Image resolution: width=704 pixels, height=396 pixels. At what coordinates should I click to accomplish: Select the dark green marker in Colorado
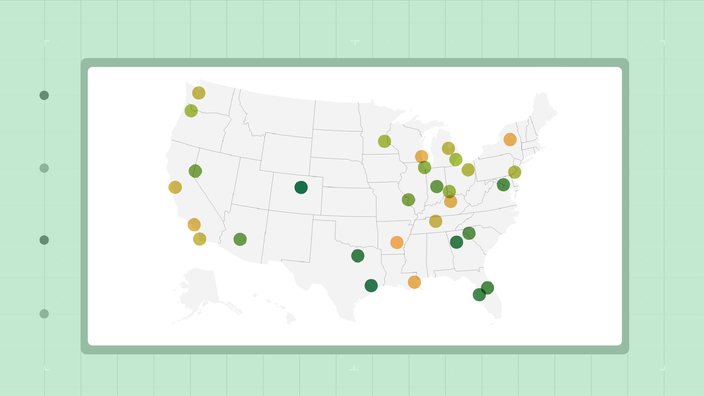301,187
